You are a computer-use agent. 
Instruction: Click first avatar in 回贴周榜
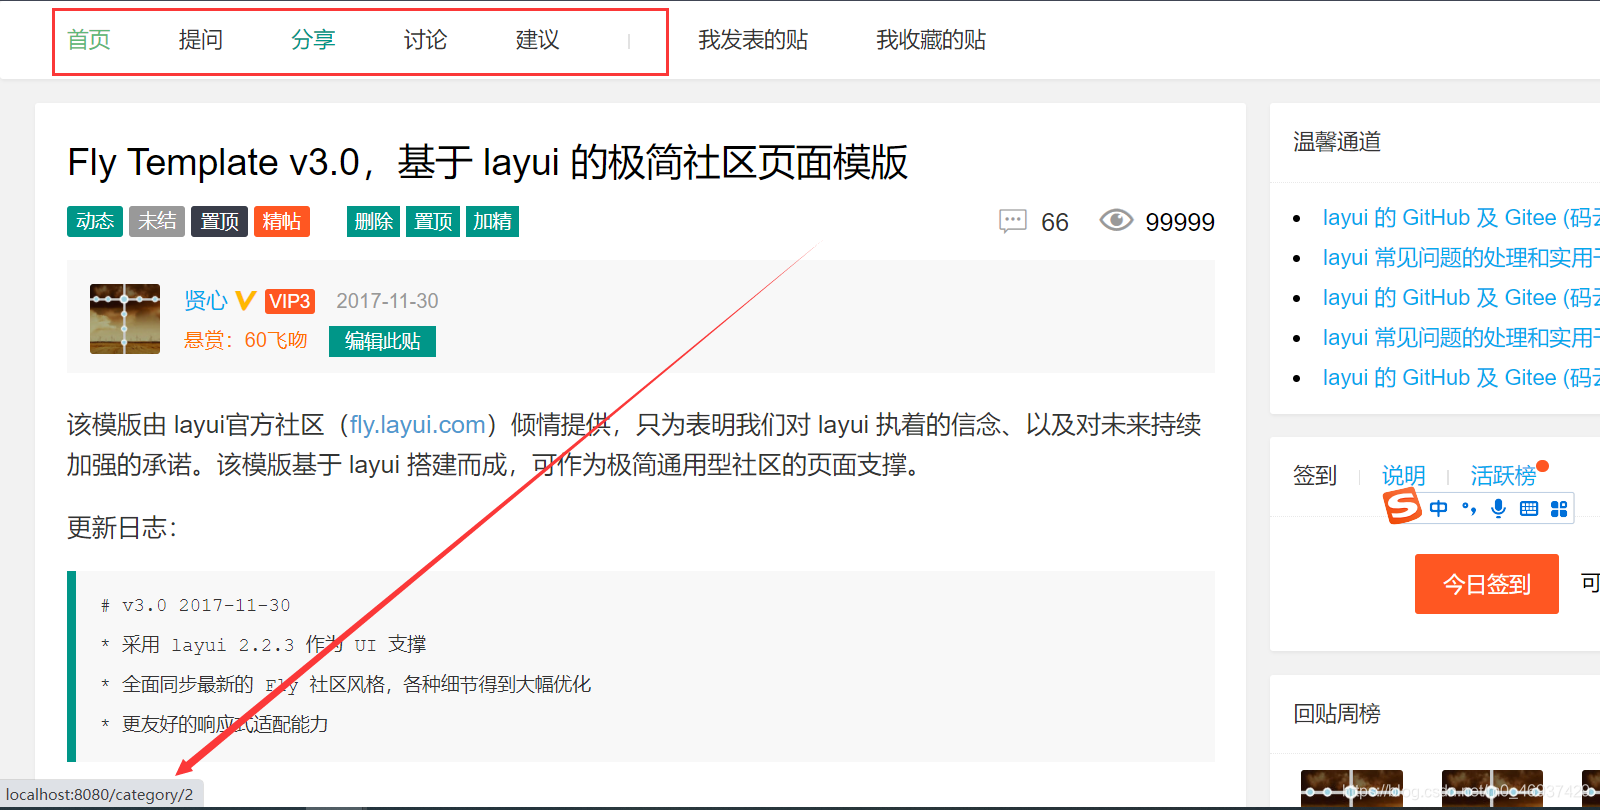coord(1352,789)
